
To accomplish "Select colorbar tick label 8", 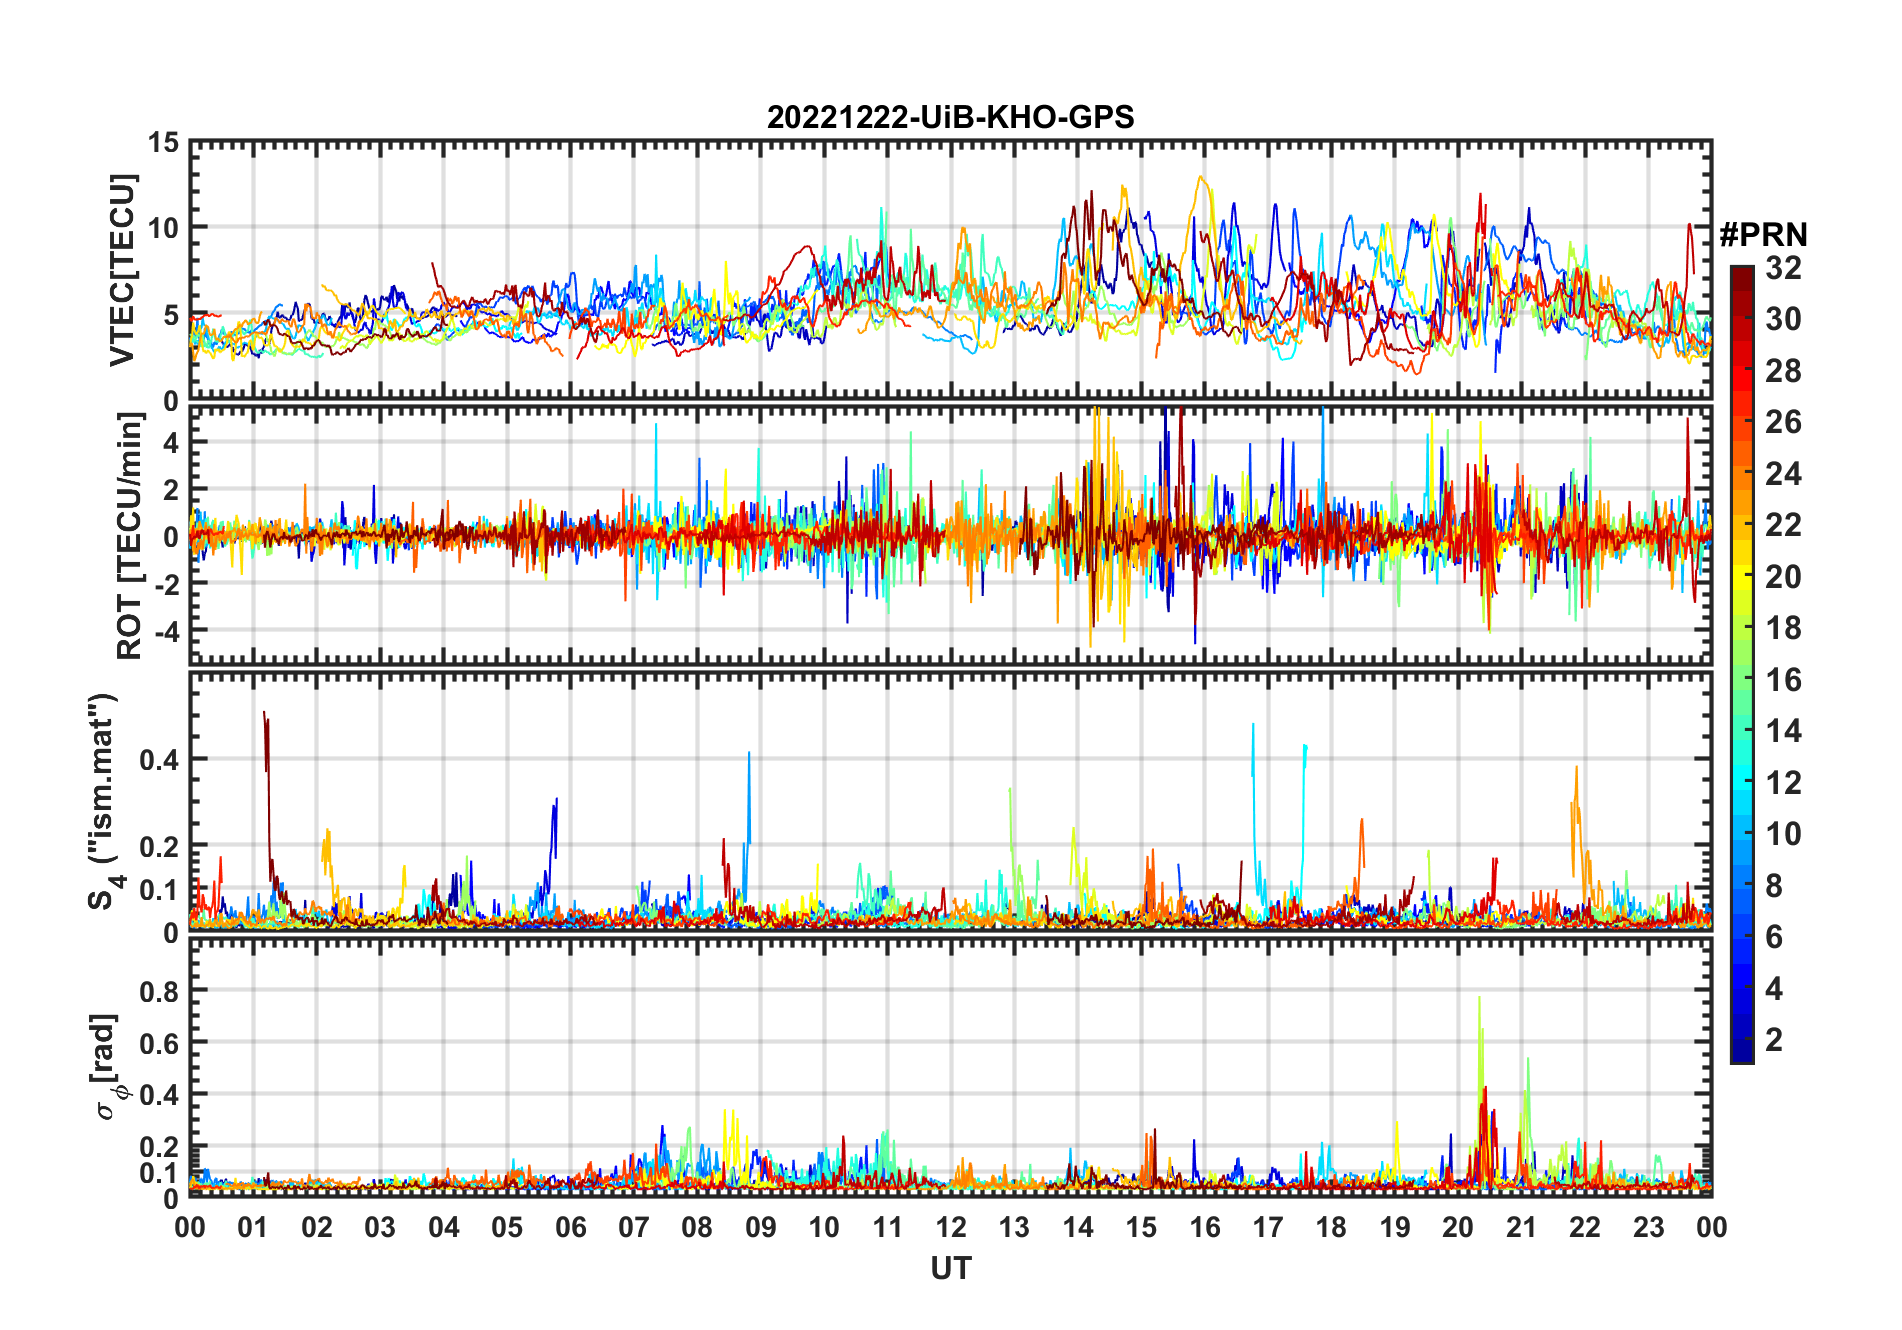I will (1774, 885).
